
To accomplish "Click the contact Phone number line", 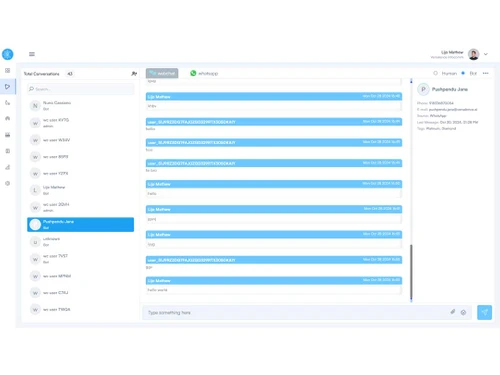I will (435, 103).
